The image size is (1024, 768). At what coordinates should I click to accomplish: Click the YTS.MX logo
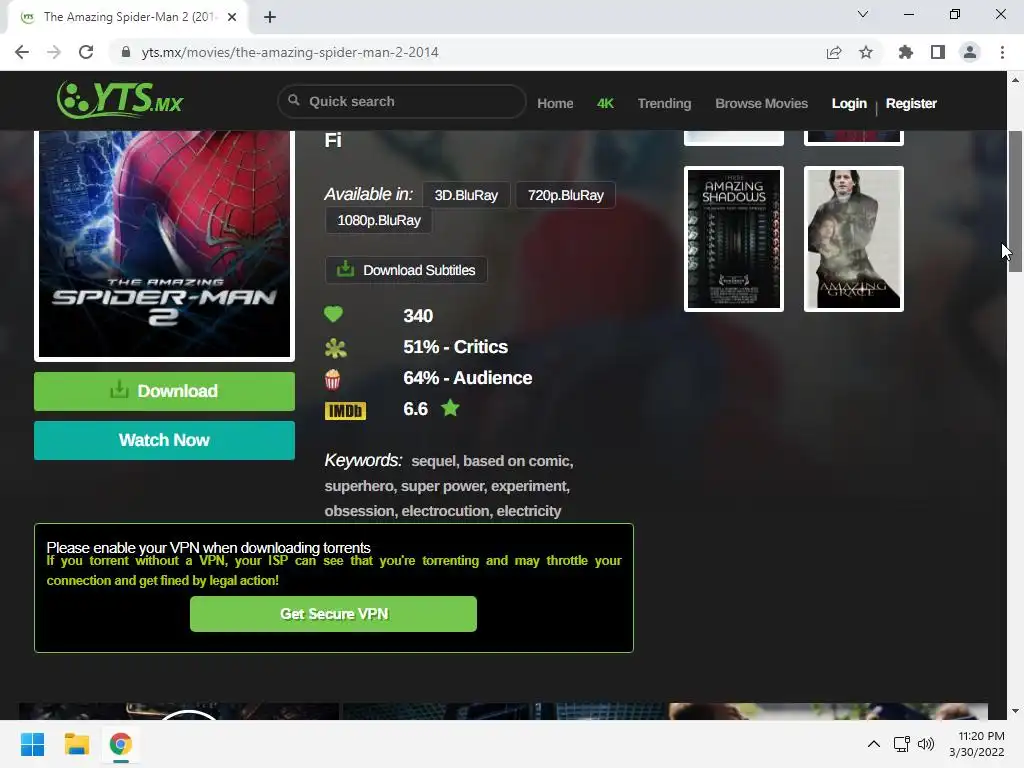coord(120,100)
